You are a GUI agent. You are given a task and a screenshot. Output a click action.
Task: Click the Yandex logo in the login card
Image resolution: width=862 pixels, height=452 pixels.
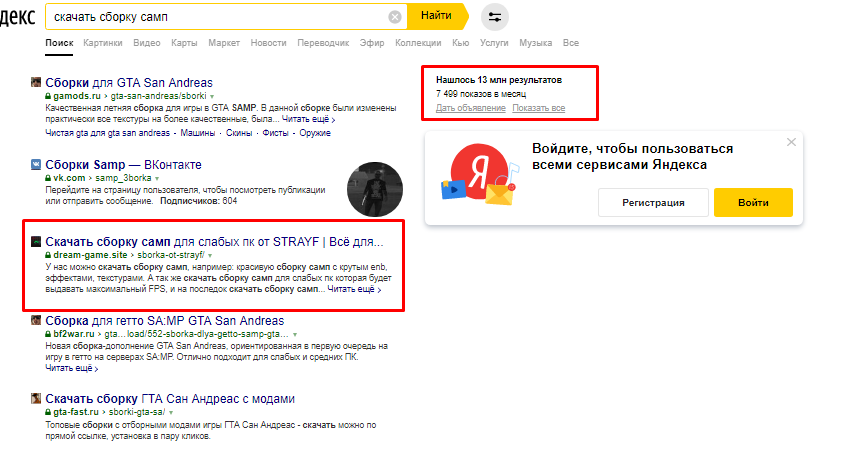pyautogui.click(x=479, y=172)
